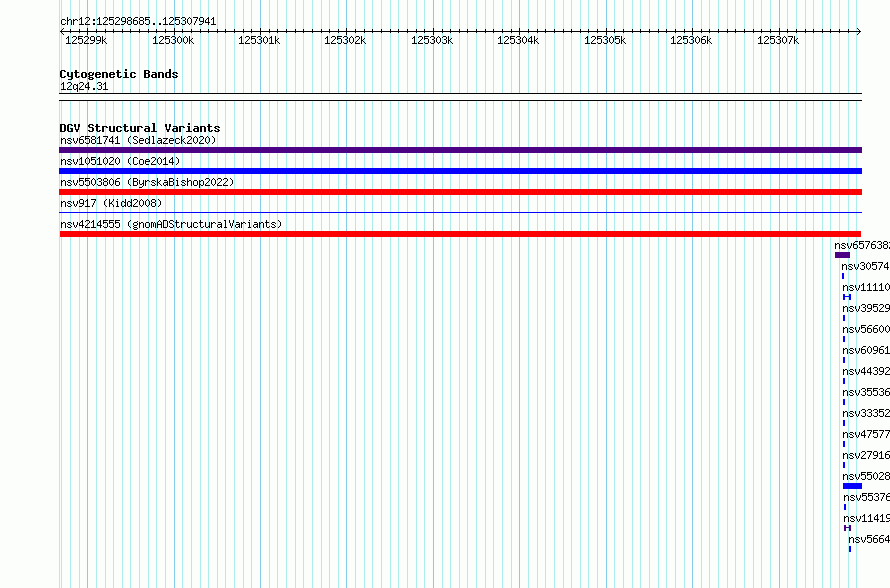
Task: Click the nsv30574 variant label
Action: pos(866,266)
